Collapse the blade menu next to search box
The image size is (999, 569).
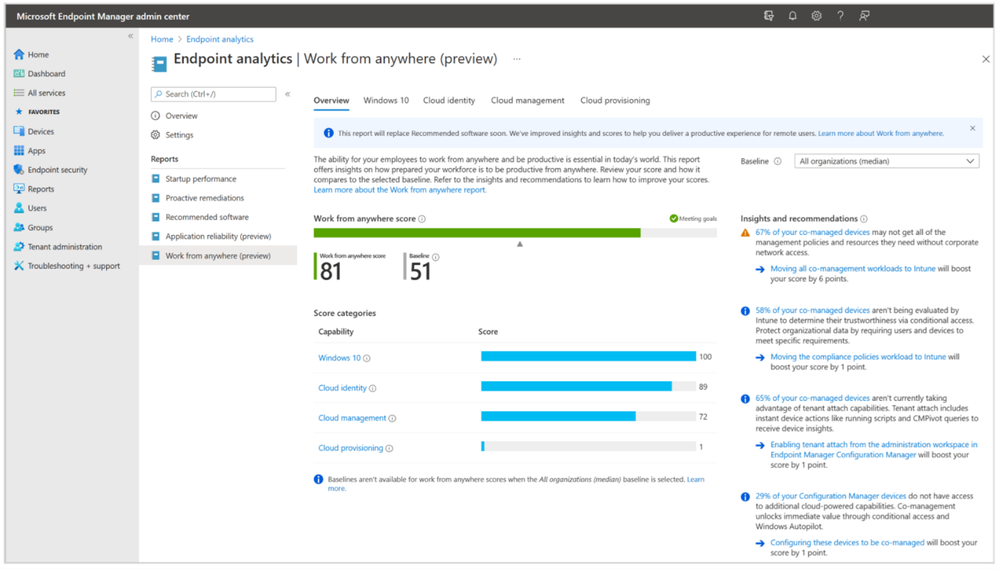point(288,94)
